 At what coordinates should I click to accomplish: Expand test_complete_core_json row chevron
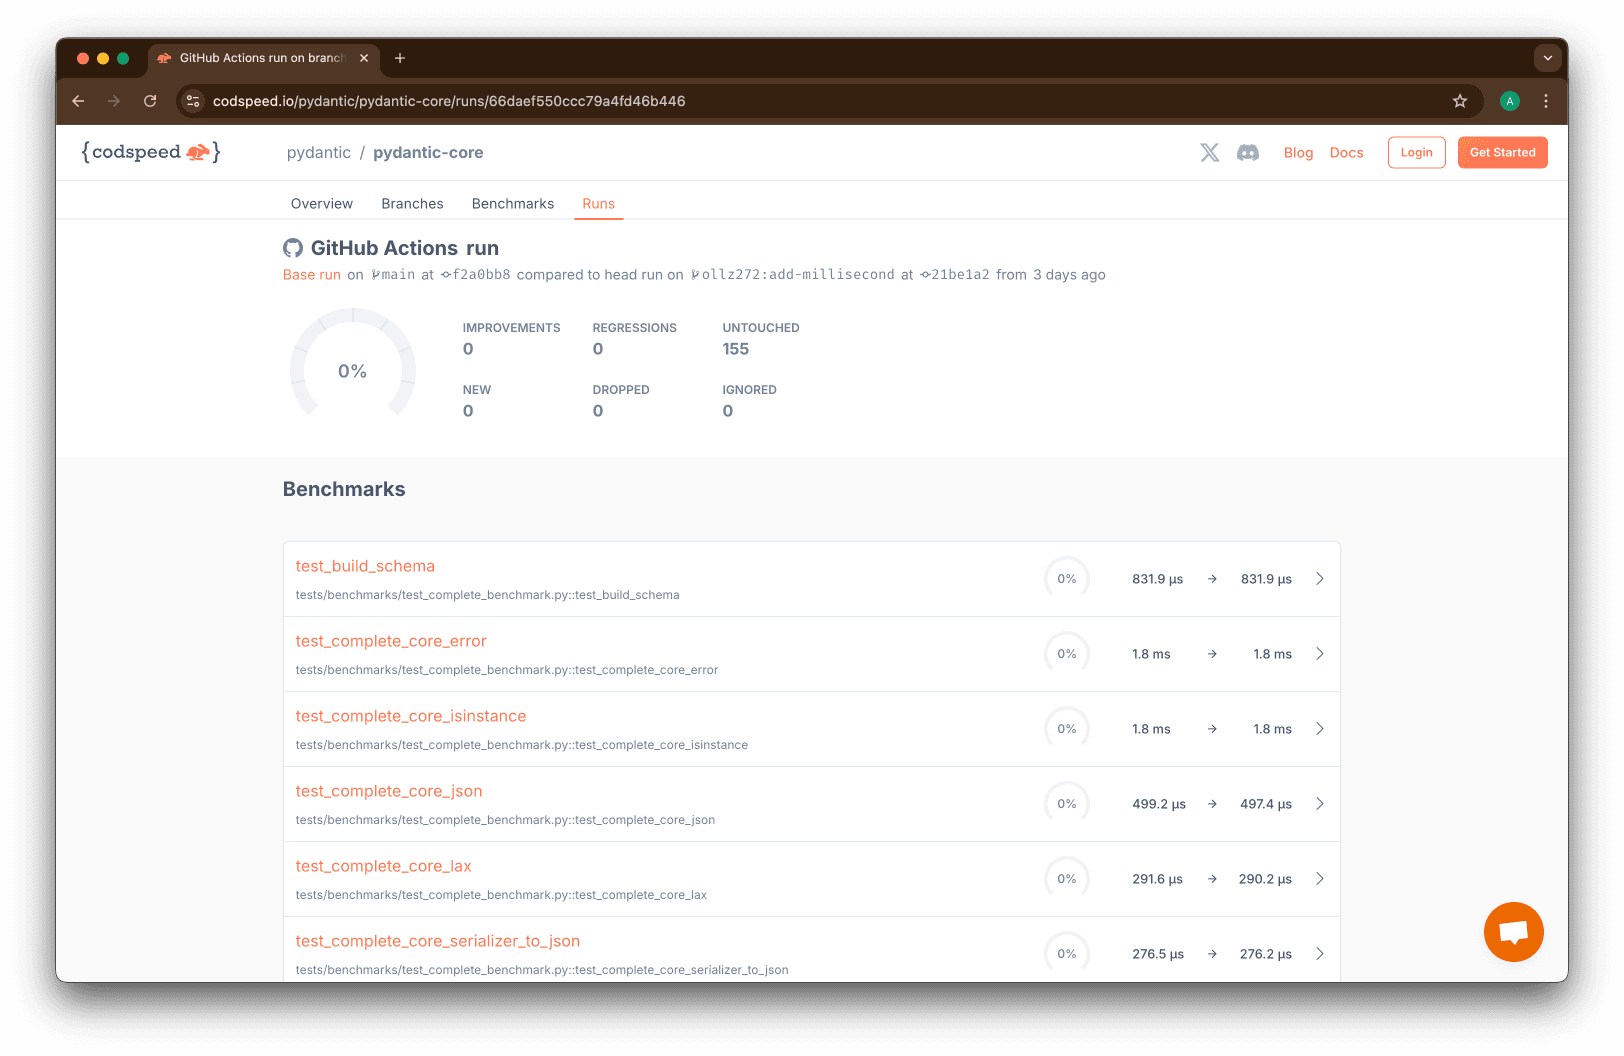[1319, 804]
